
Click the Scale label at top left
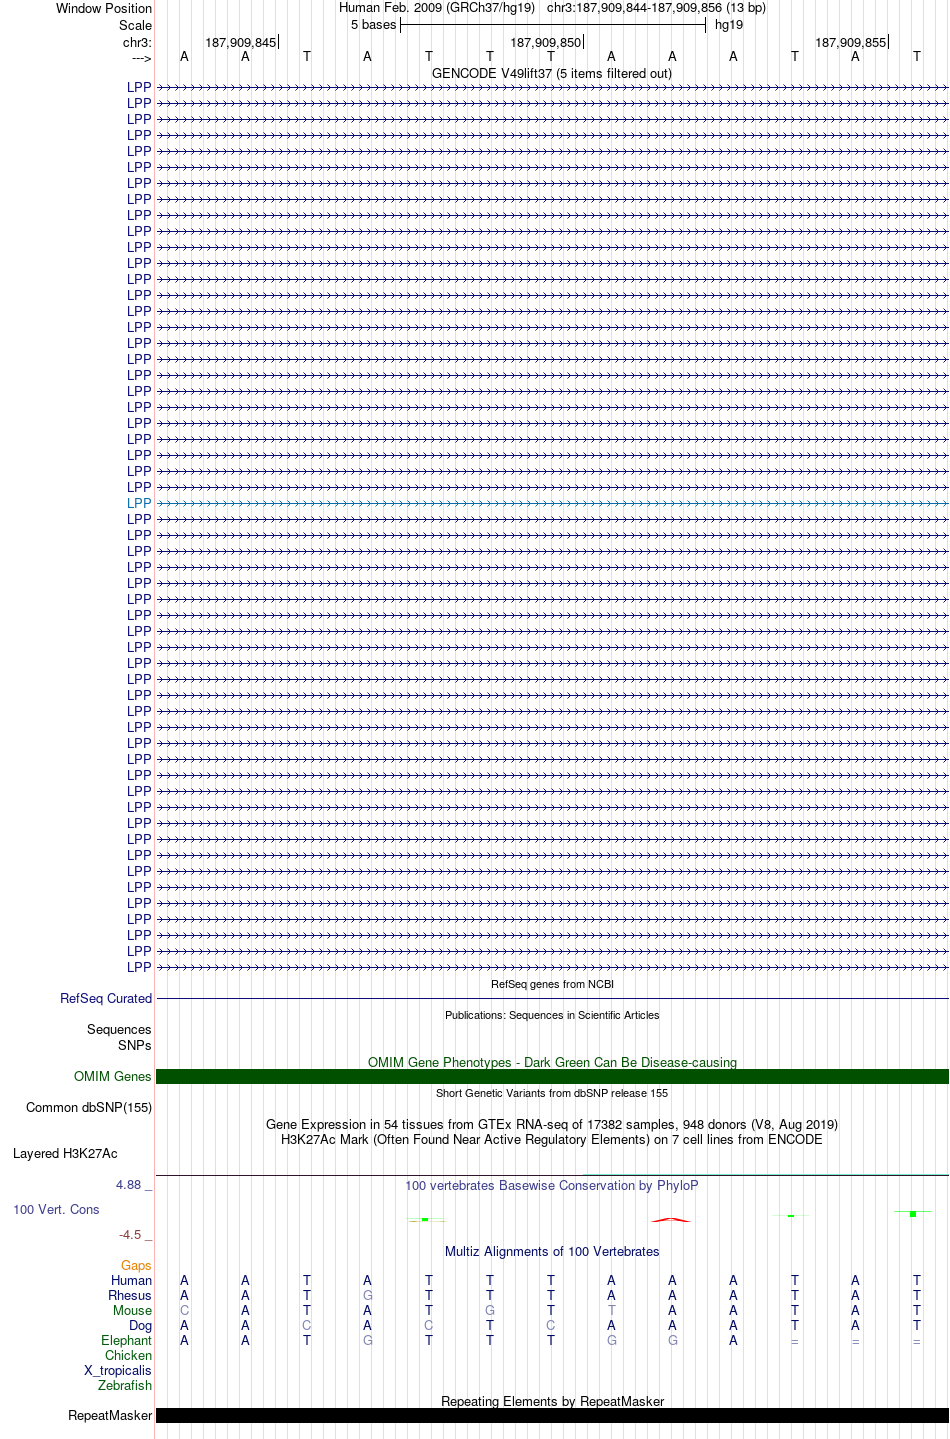(x=135, y=25)
